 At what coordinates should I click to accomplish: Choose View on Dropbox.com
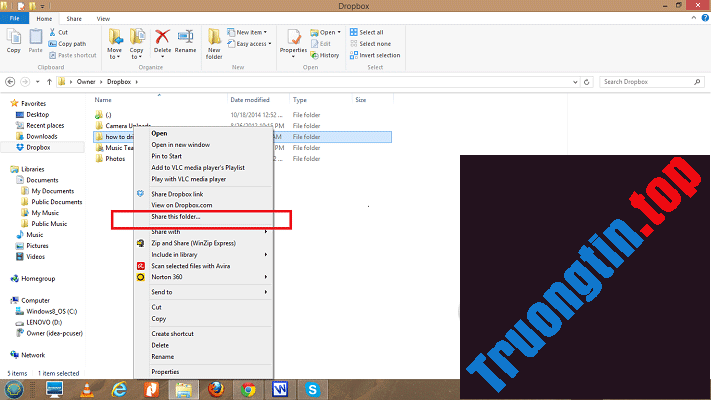tap(181, 205)
